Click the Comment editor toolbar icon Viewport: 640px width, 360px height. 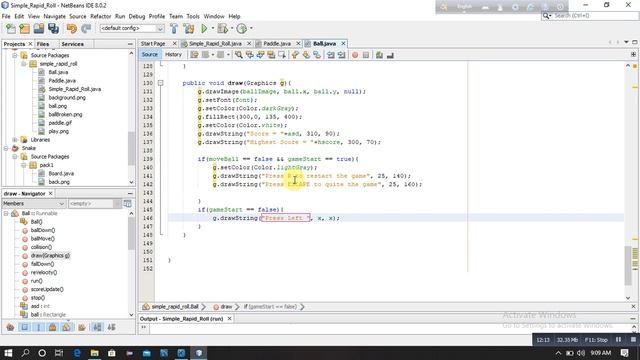click(x=379, y=55)
